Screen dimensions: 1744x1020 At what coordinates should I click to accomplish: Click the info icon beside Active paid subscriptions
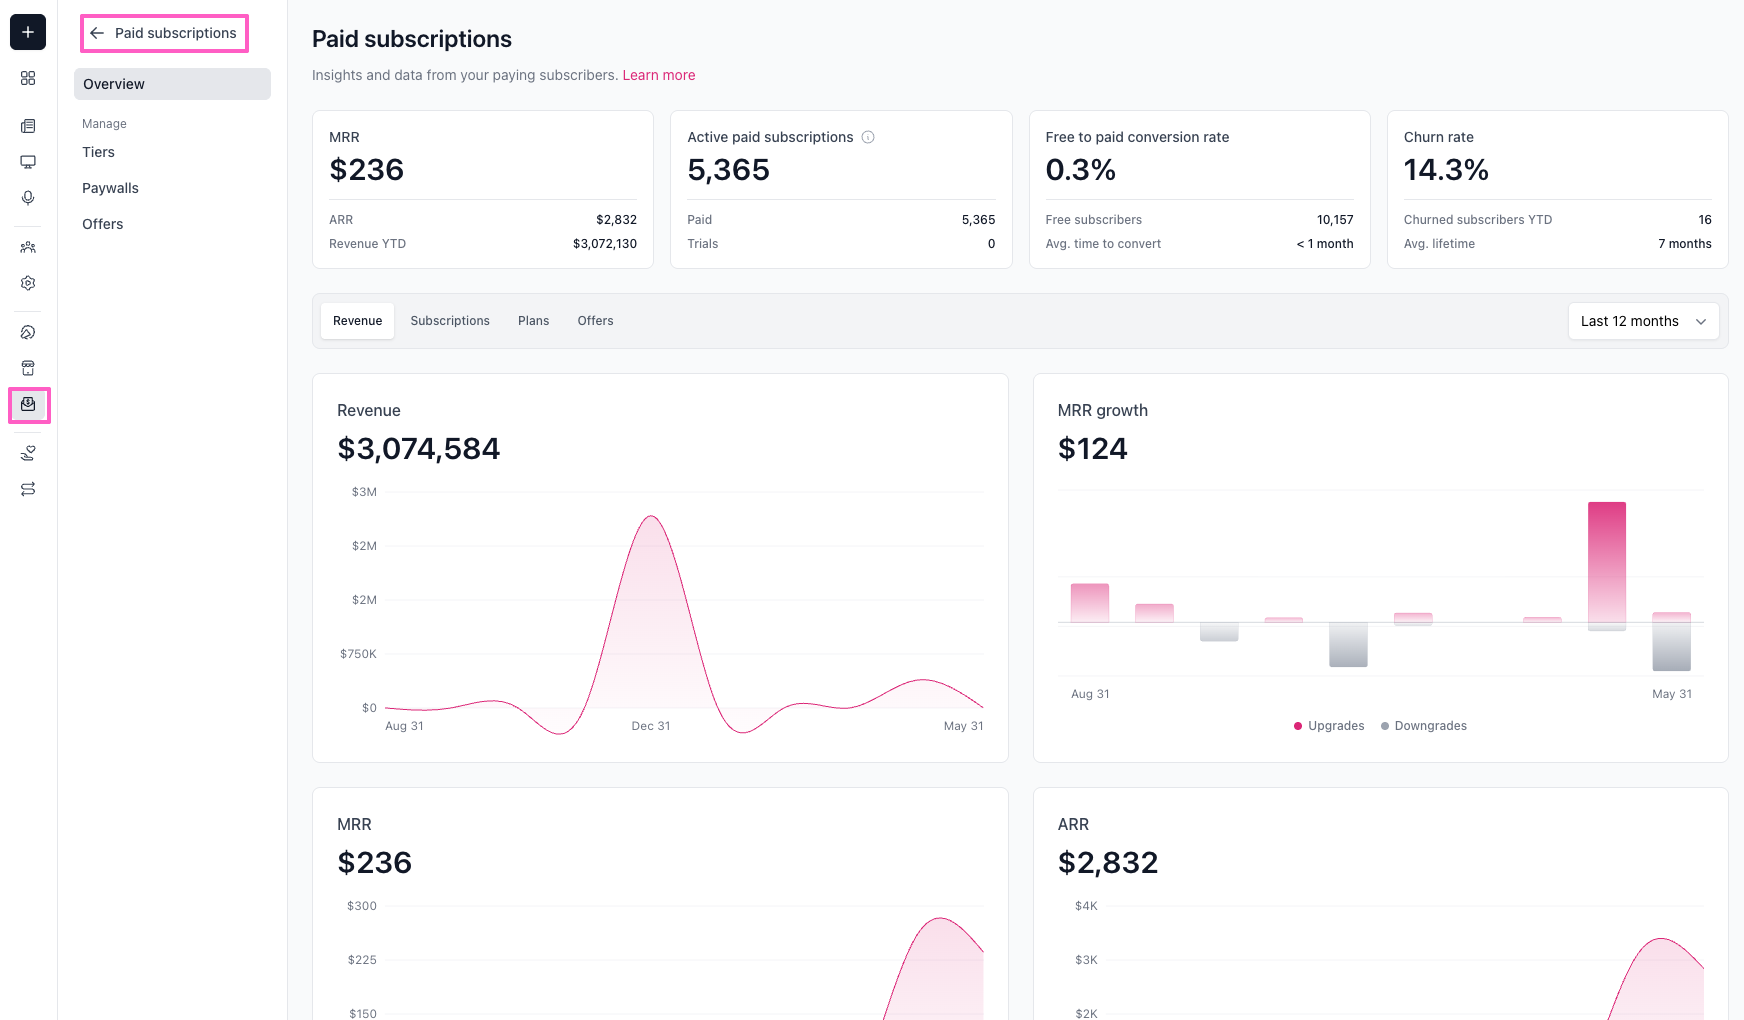click(868, 137)
